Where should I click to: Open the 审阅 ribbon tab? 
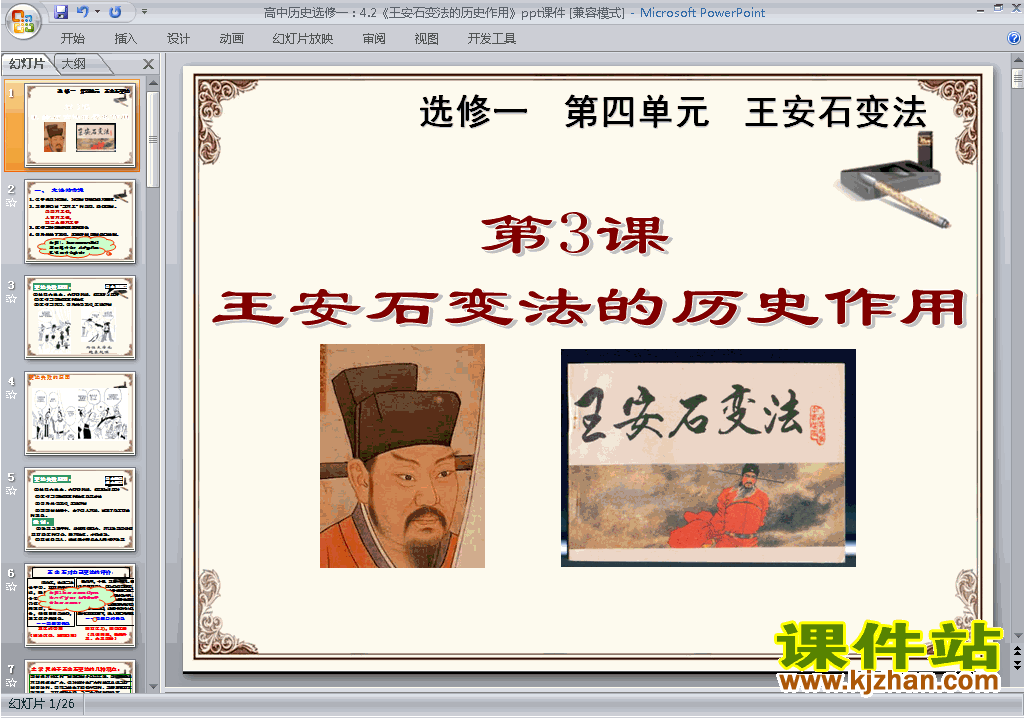[x=374, y=39]
